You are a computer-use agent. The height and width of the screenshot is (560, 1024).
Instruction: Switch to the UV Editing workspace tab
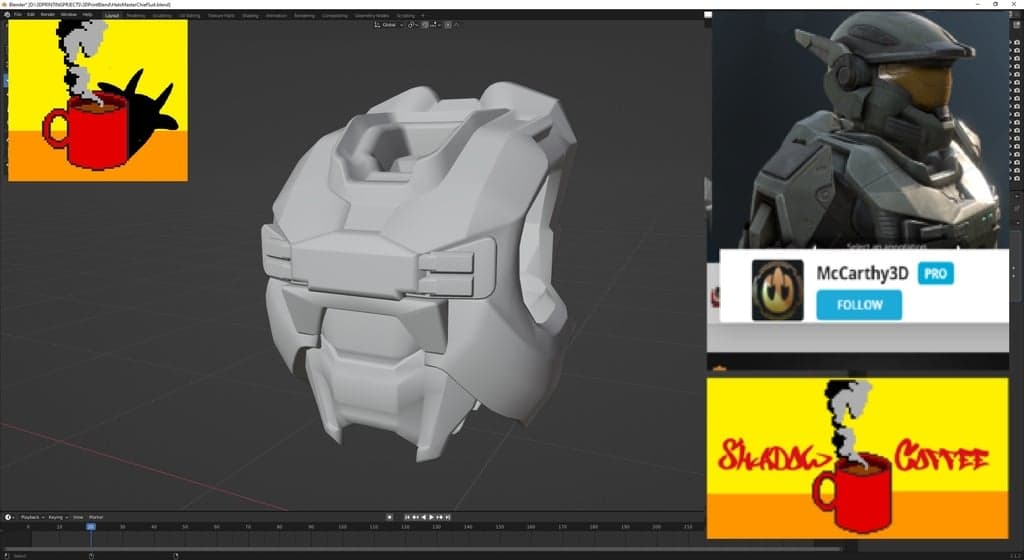point(189,15)
